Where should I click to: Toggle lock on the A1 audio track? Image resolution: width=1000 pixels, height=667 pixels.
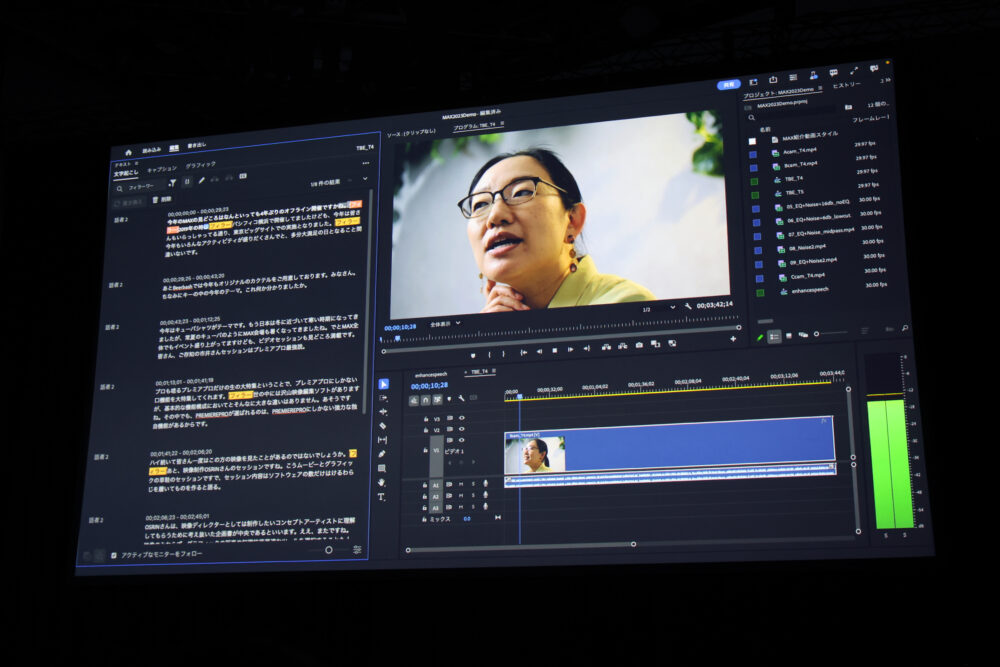(x=425, y=483)
